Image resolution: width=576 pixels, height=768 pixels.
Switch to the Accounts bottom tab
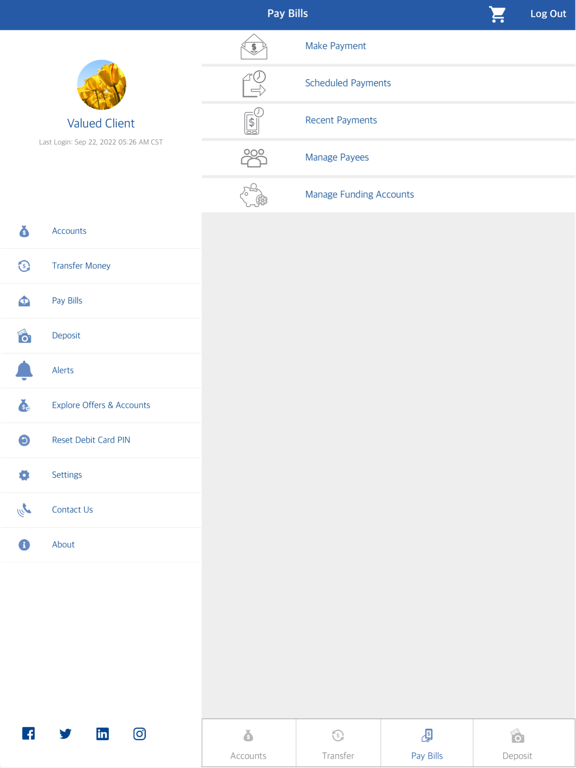pyautogui.click(x=248, y=744)
